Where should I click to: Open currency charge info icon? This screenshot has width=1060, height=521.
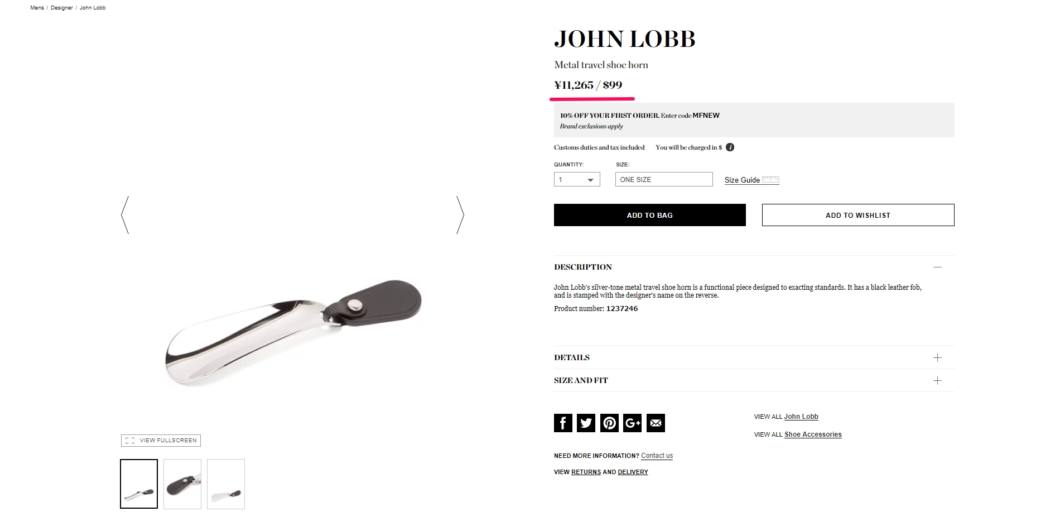(730, 147)
